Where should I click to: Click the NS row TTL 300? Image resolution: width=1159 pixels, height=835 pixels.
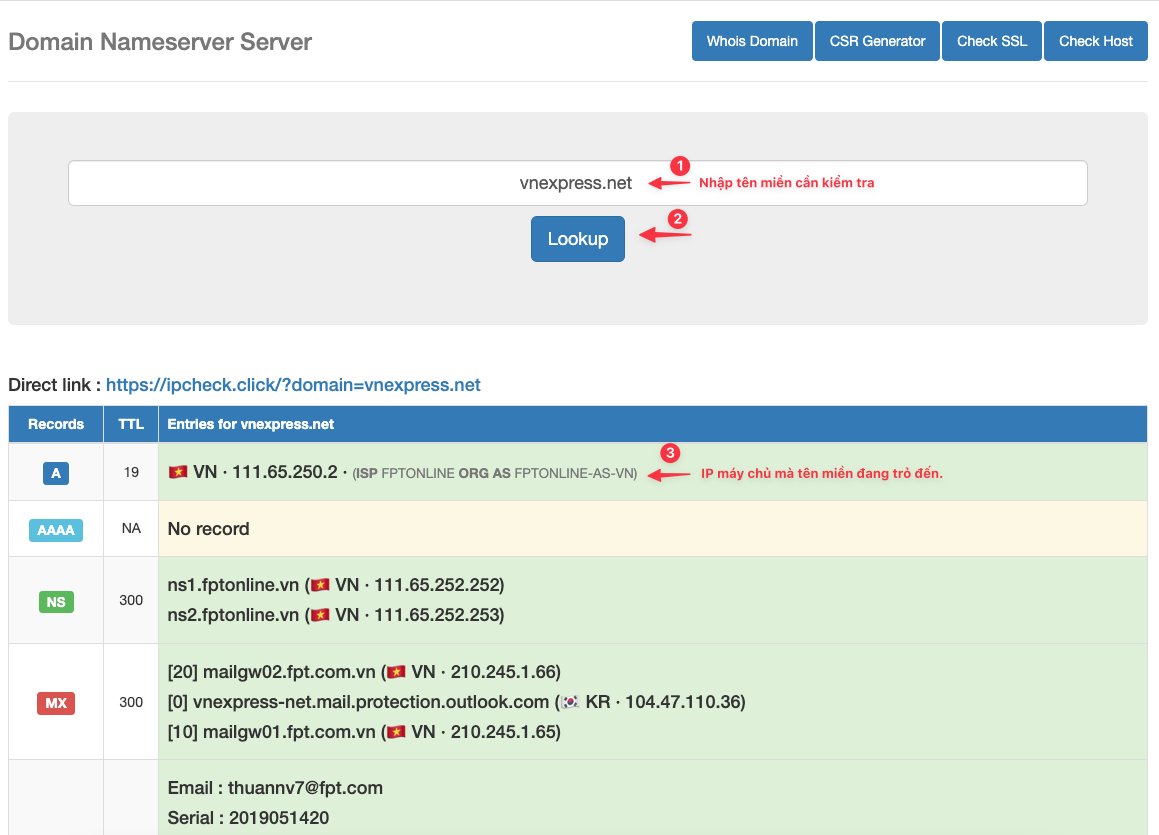tap(131, 600)
